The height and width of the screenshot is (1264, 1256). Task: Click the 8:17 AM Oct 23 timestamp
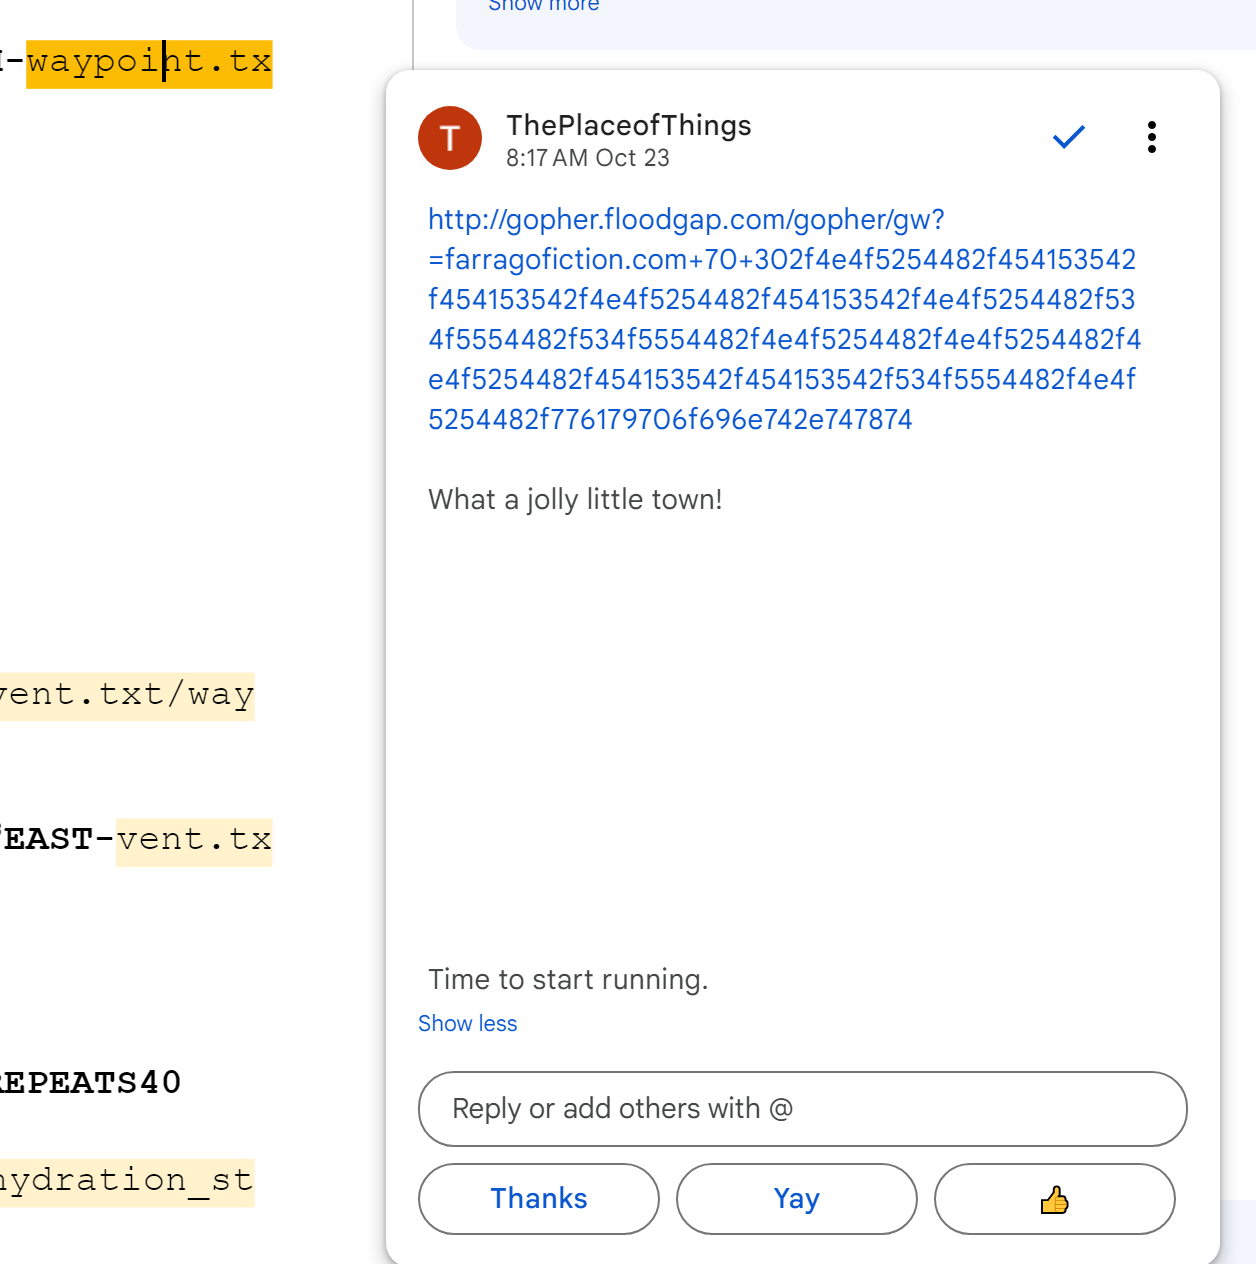[x=587, y=158]
